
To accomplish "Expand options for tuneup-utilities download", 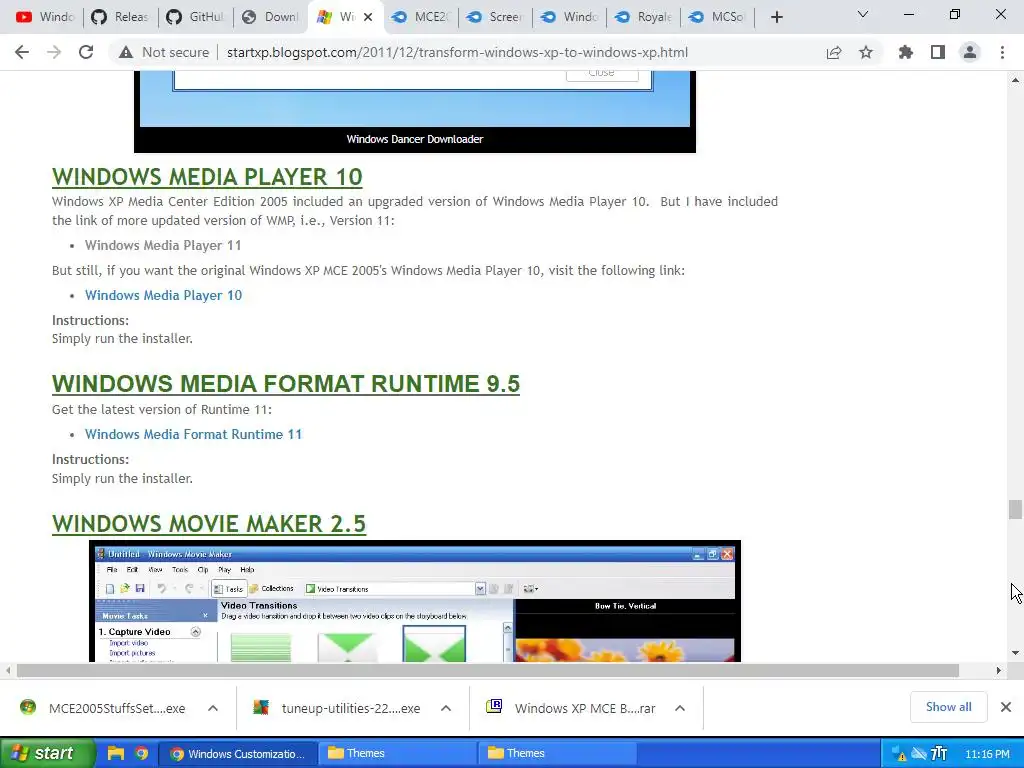I will pos(446,708).
